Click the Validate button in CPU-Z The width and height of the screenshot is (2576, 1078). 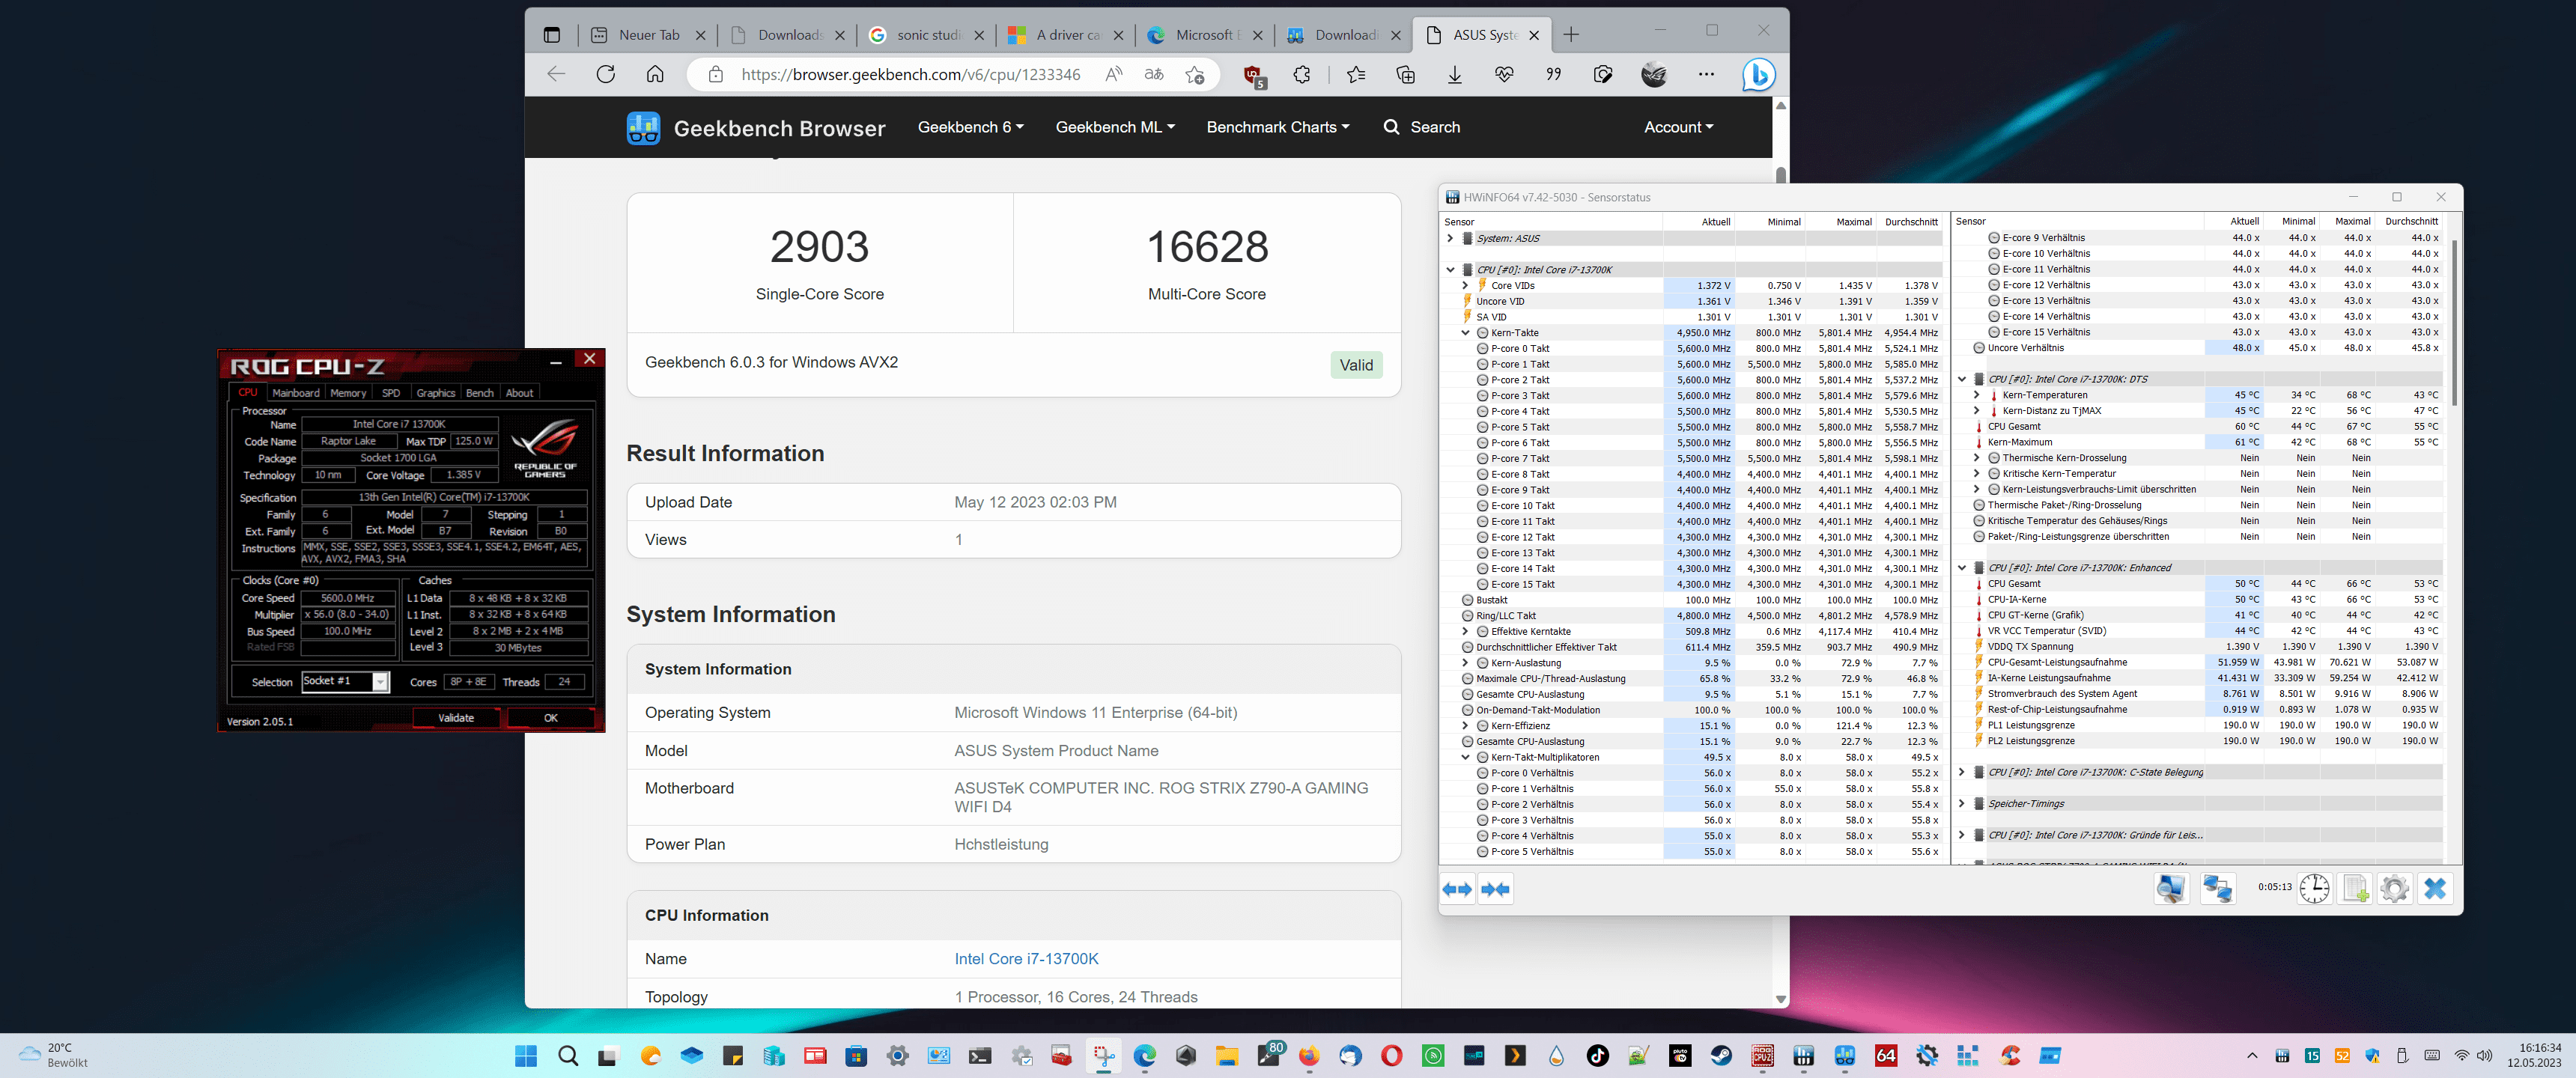456,718
